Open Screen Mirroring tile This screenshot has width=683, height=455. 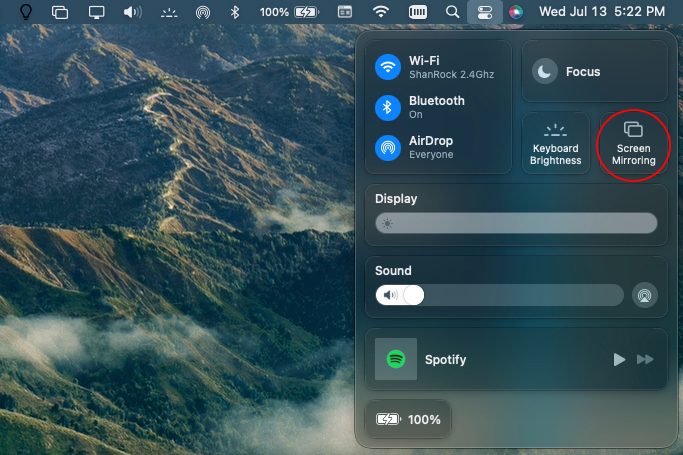point(633,143)
